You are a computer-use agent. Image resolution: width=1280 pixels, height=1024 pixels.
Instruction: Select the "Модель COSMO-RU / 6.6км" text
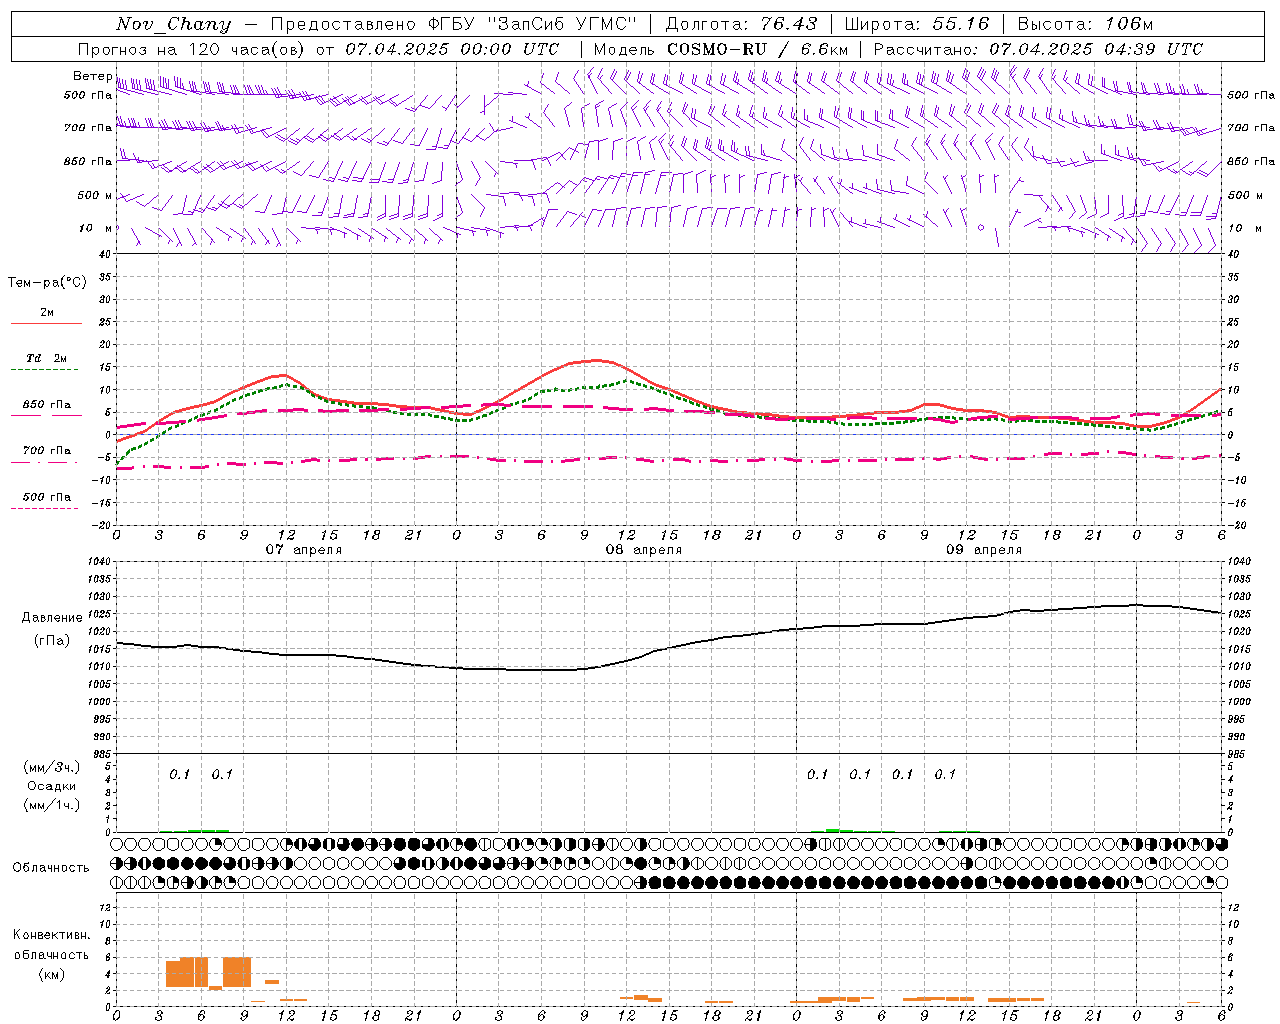(720, 49)
